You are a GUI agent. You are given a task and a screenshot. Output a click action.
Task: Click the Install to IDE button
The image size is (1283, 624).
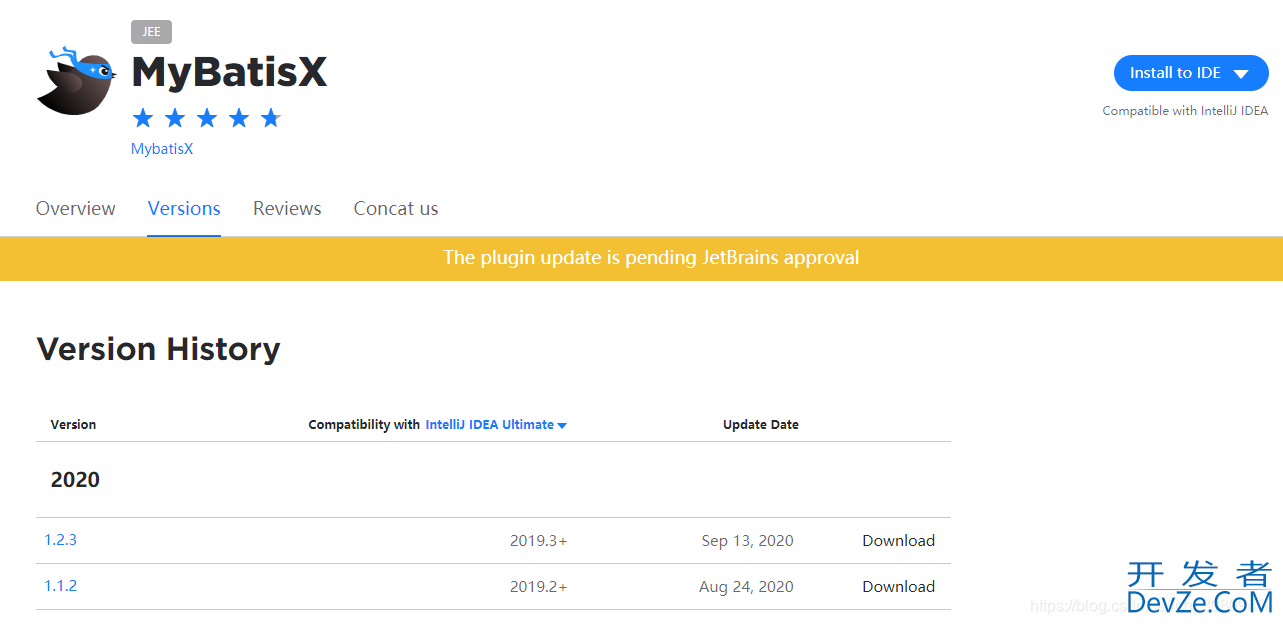pos(1191,73)
